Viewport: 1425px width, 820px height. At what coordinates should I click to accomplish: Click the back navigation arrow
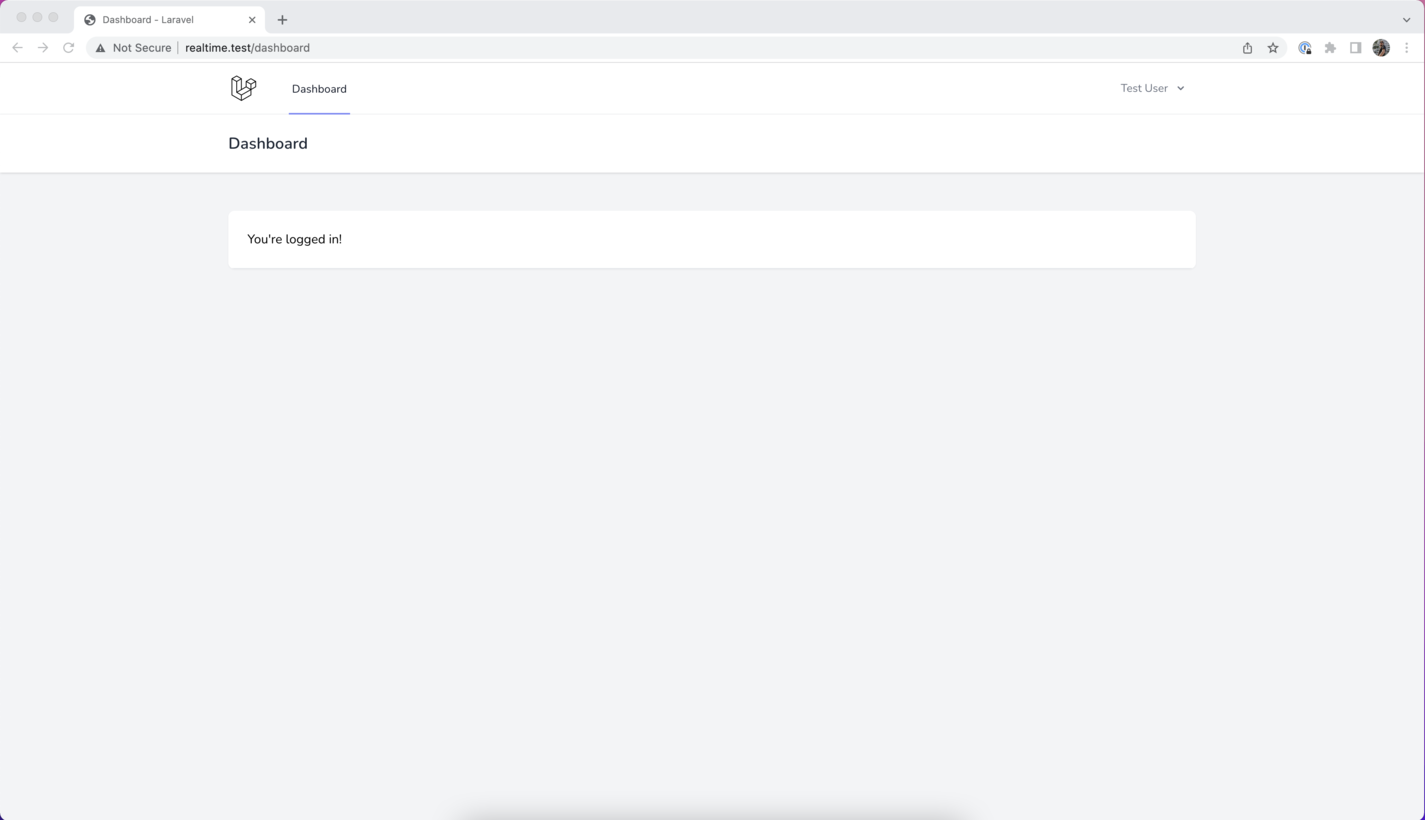tap(17, 47)
